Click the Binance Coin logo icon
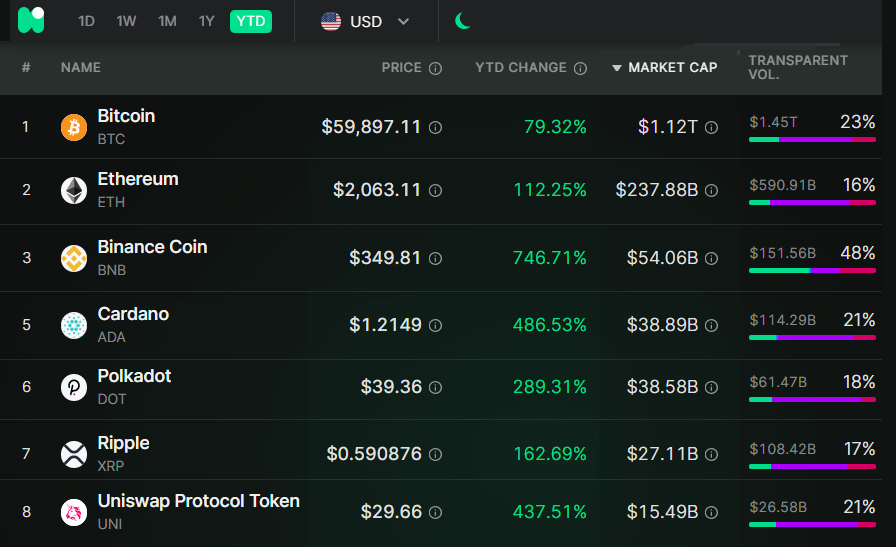 (74, 258)
